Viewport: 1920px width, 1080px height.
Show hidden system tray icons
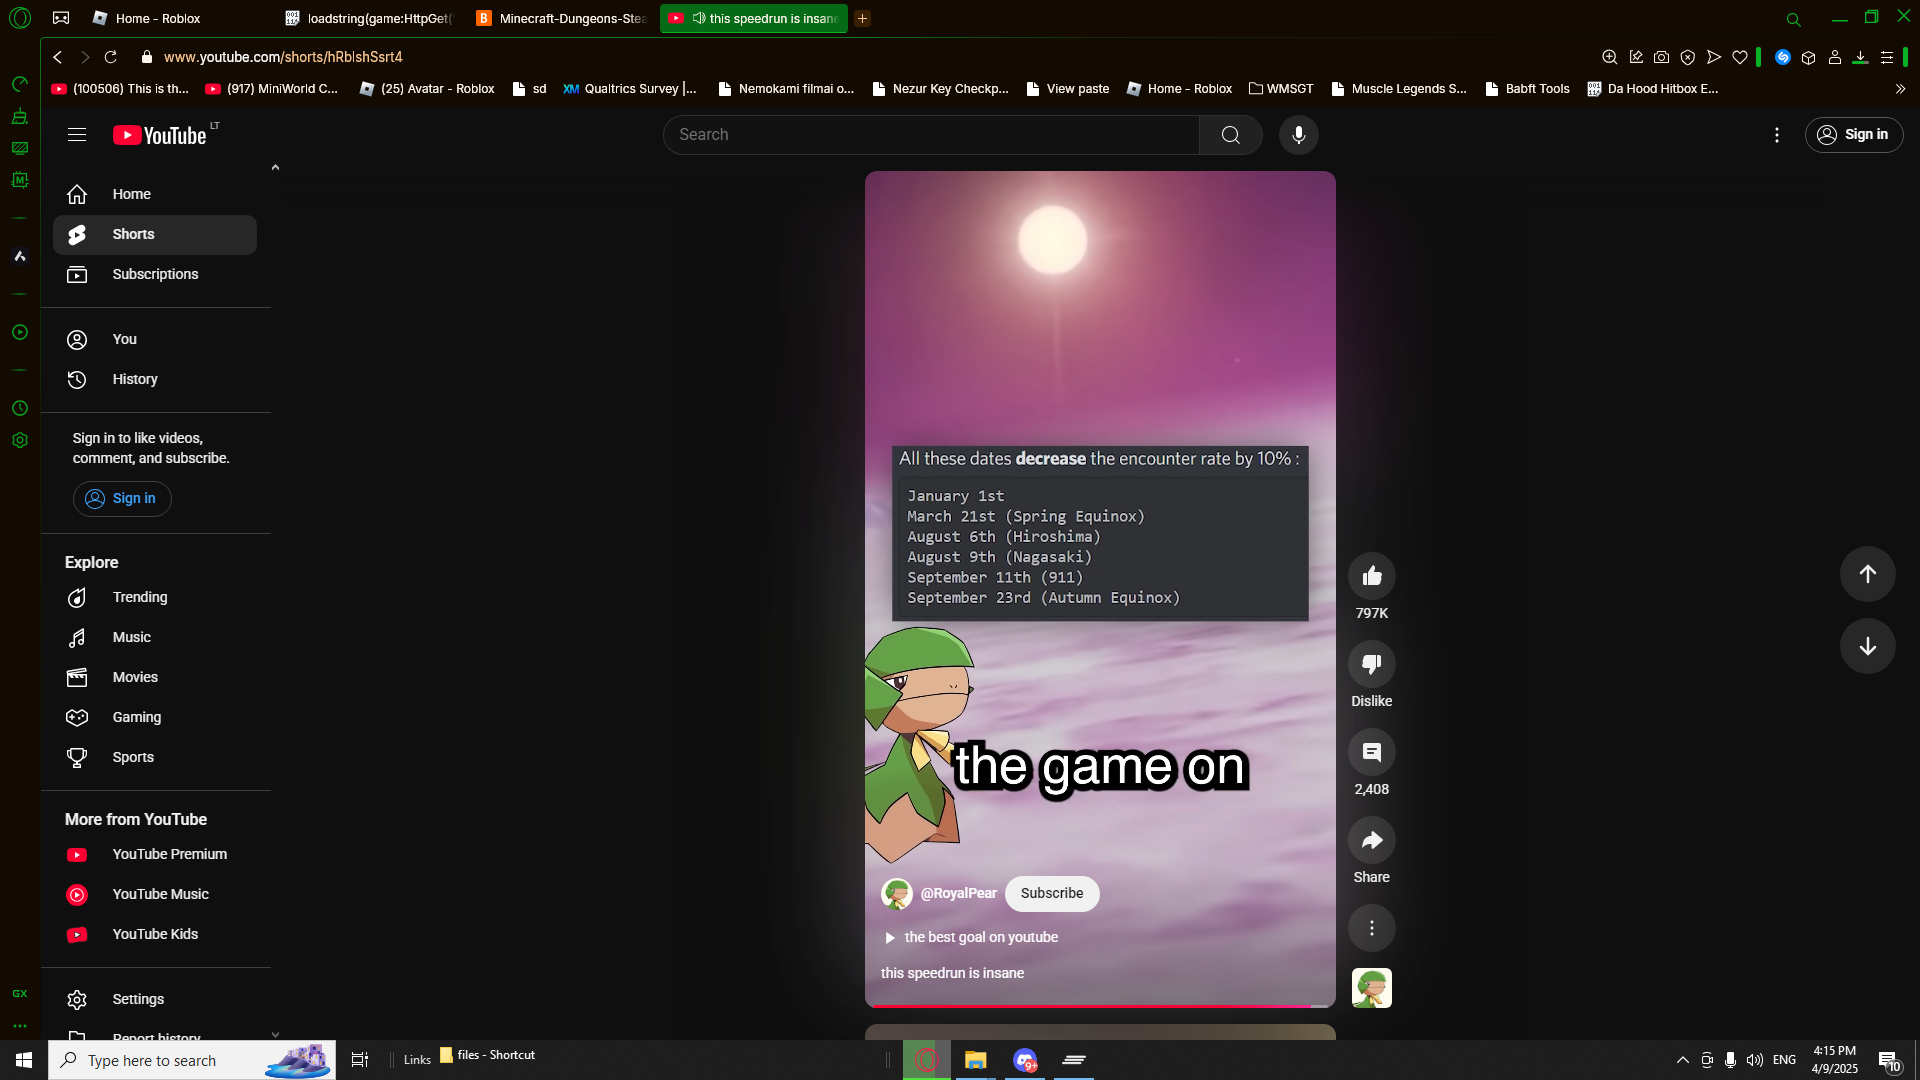click(x=1682, y=1060)
